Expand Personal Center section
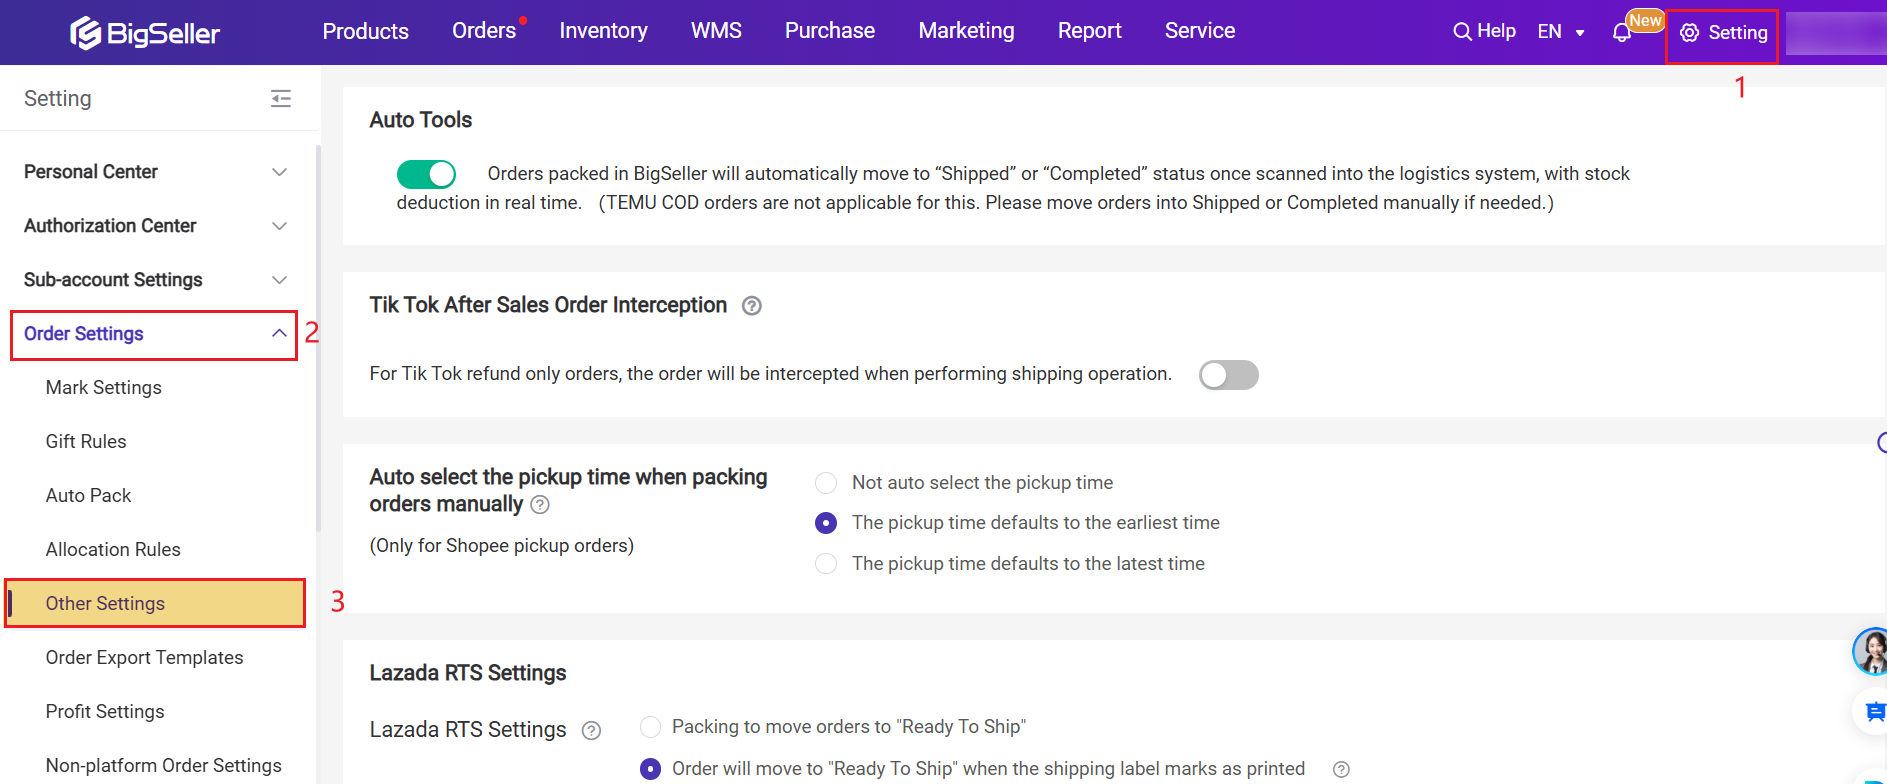 [156, 172]
